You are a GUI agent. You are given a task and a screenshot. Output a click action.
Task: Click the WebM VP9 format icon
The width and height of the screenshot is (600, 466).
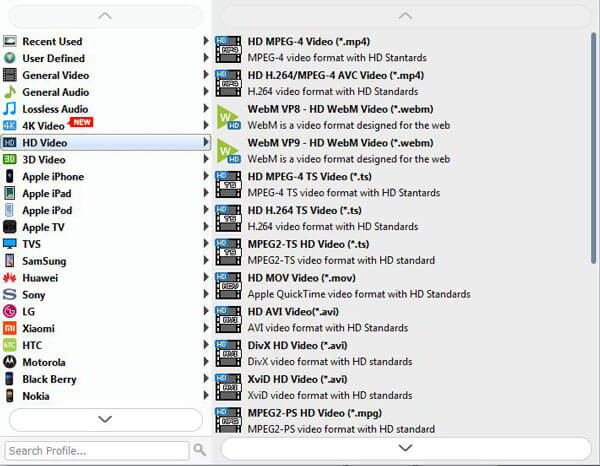[x=228, y=151]
